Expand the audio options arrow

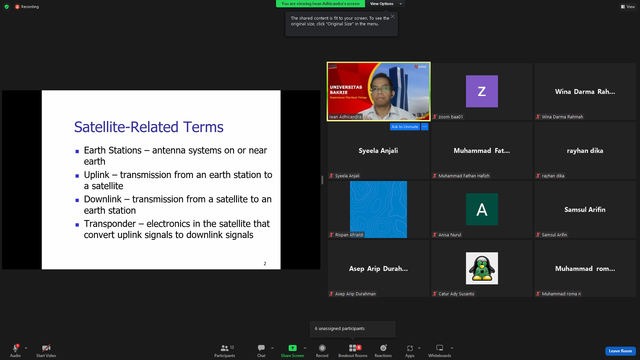[x=26, y=348]
